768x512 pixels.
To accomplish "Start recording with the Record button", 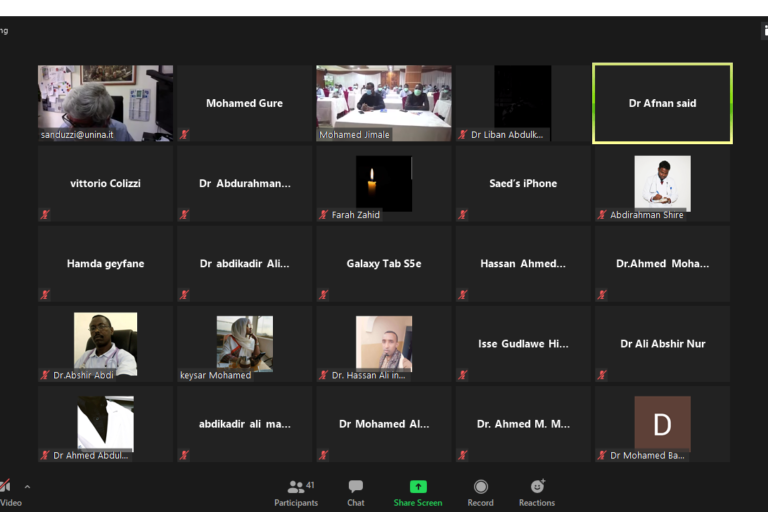I will (480, 491).
